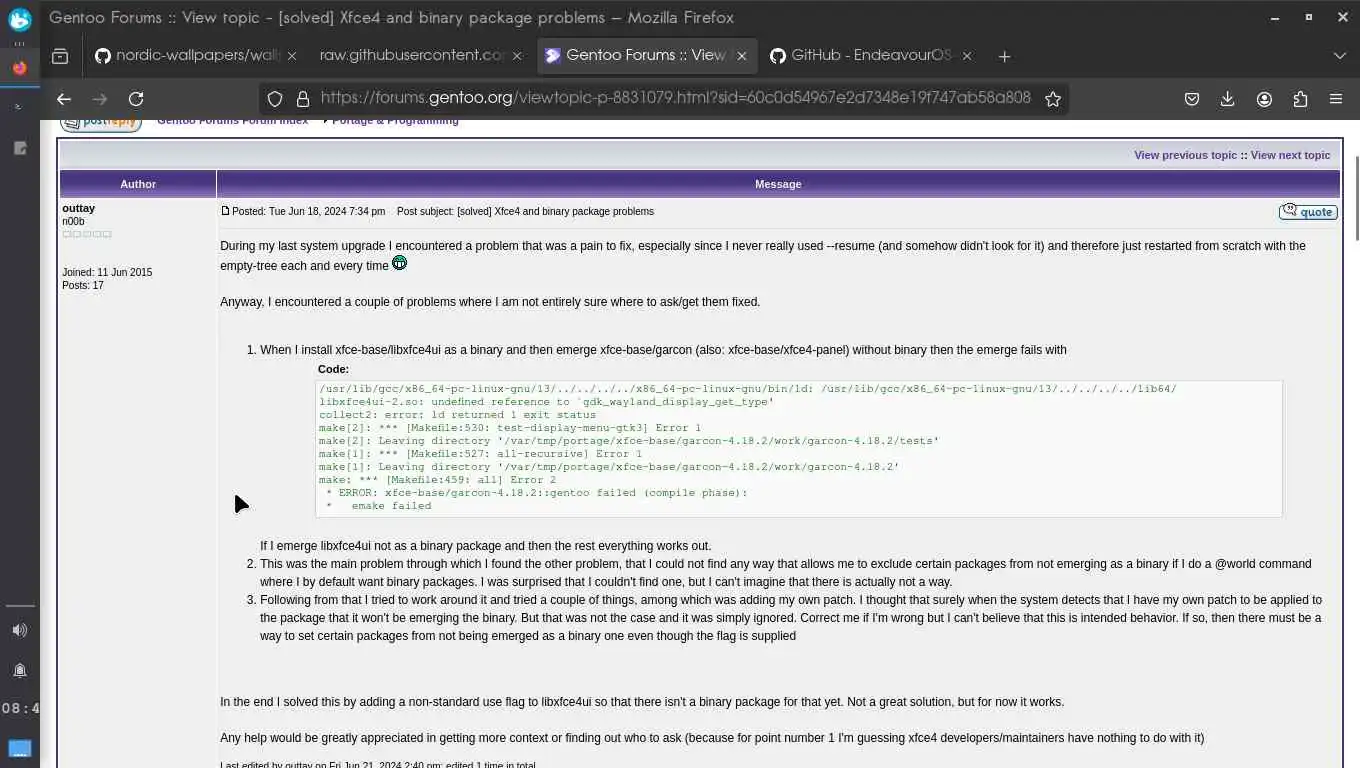Screen dimensions: 1360x768
Task: Open the downloads panel
Action: pyautogui.click(x=1228, y=98)
